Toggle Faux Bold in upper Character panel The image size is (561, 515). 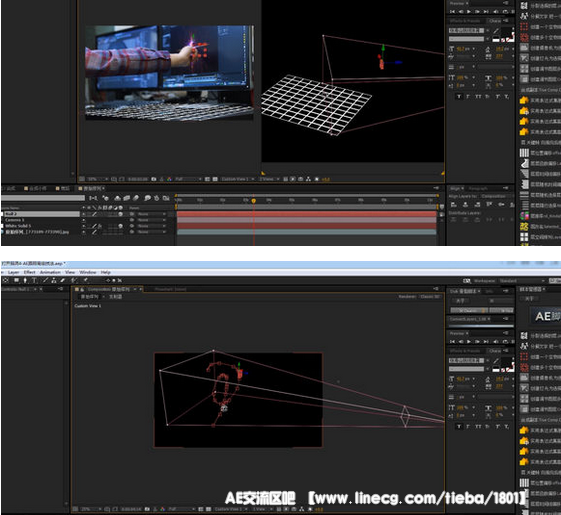coord(459,97)
